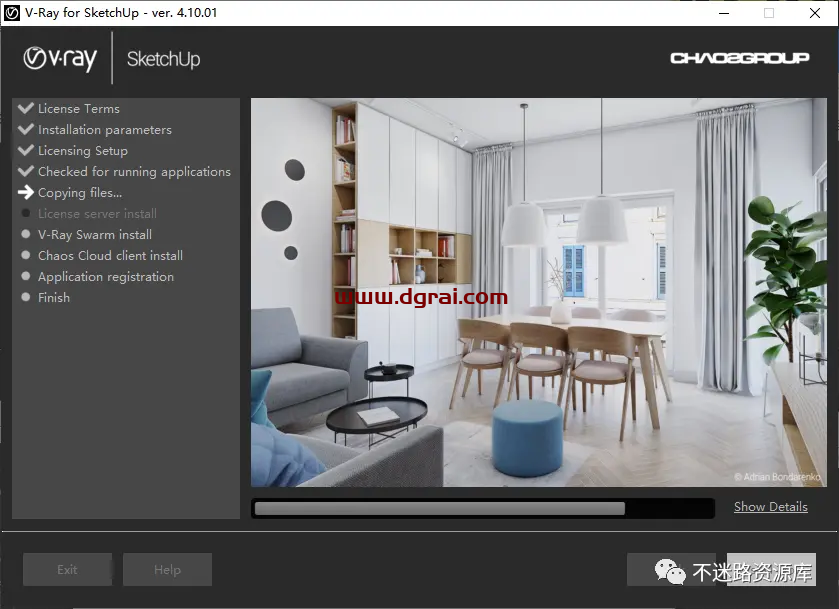Image resolution: width=839 pixels, height=609 pixels.
Task: Click the dimmed bullet beside License server install
Action: pyautogui.click(x=25, y=213)
